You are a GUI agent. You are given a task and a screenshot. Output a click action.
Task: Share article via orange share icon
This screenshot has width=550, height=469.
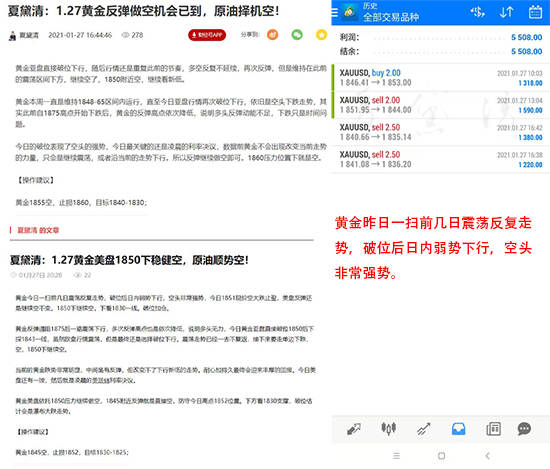pyautogui.click(x=273, y=35)
